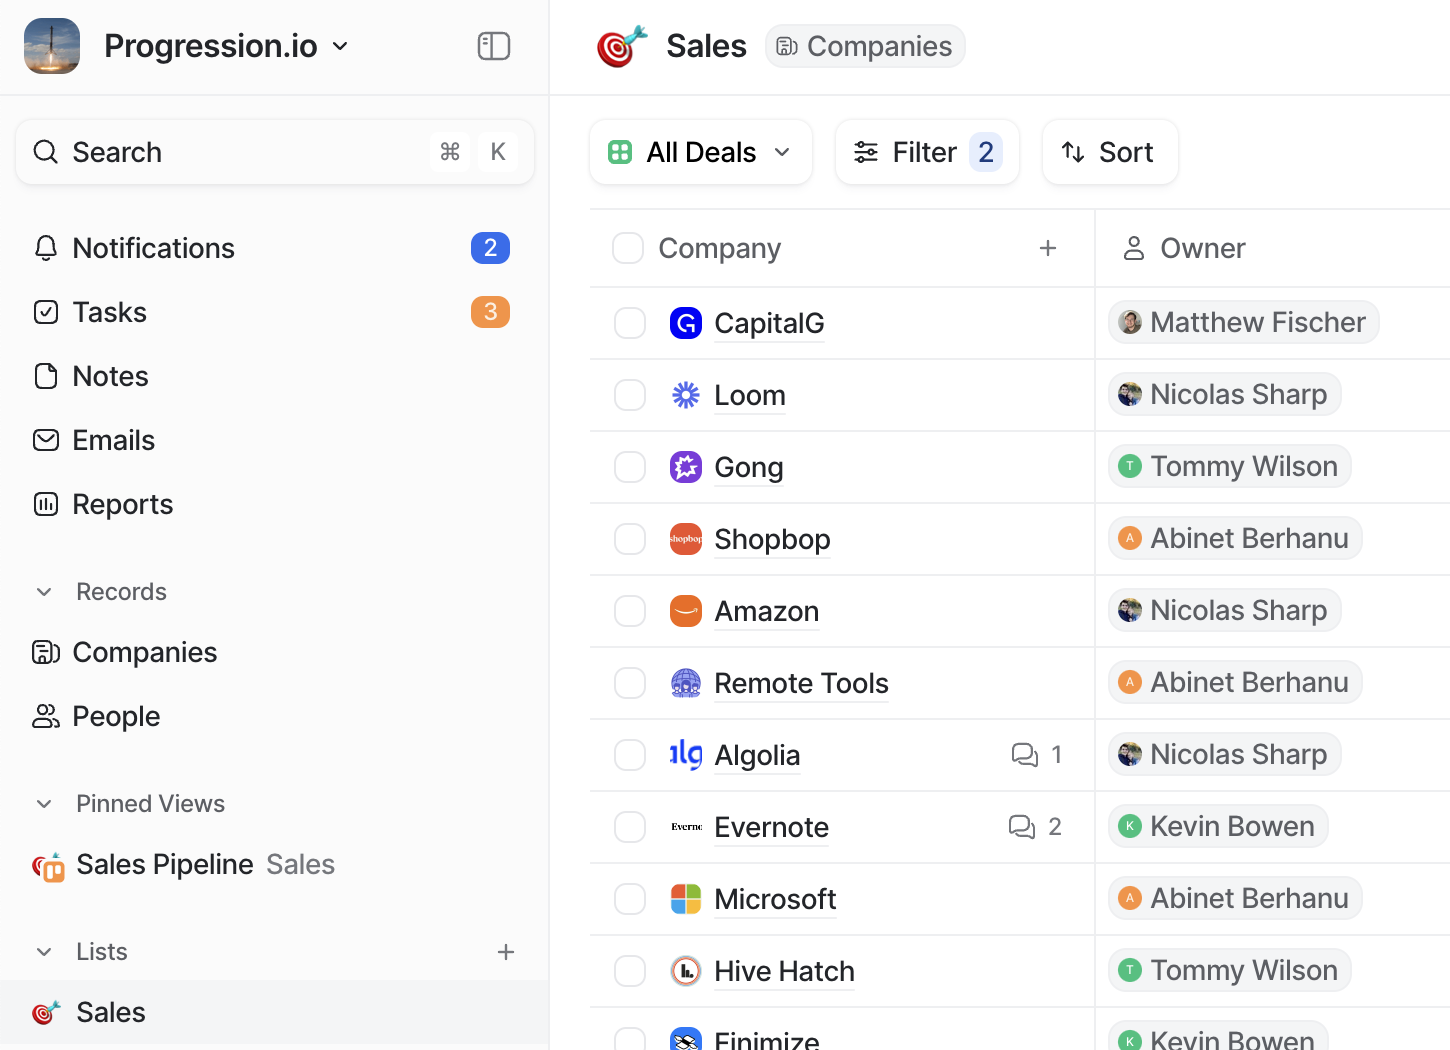Viewport: 1450px width, 1050px height.
Task: Click the Notifications badge showing 2
Action: (490, 248)
